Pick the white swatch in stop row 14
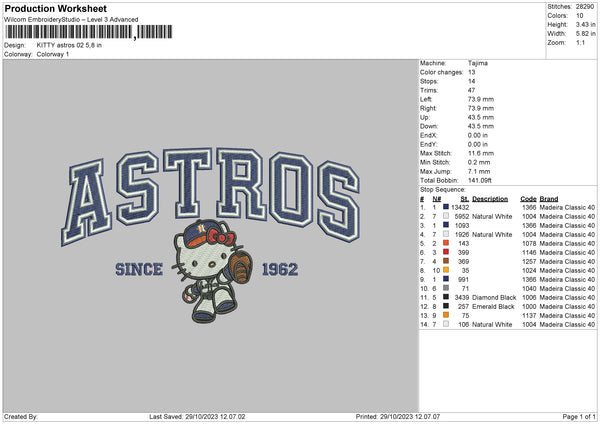 446,324
